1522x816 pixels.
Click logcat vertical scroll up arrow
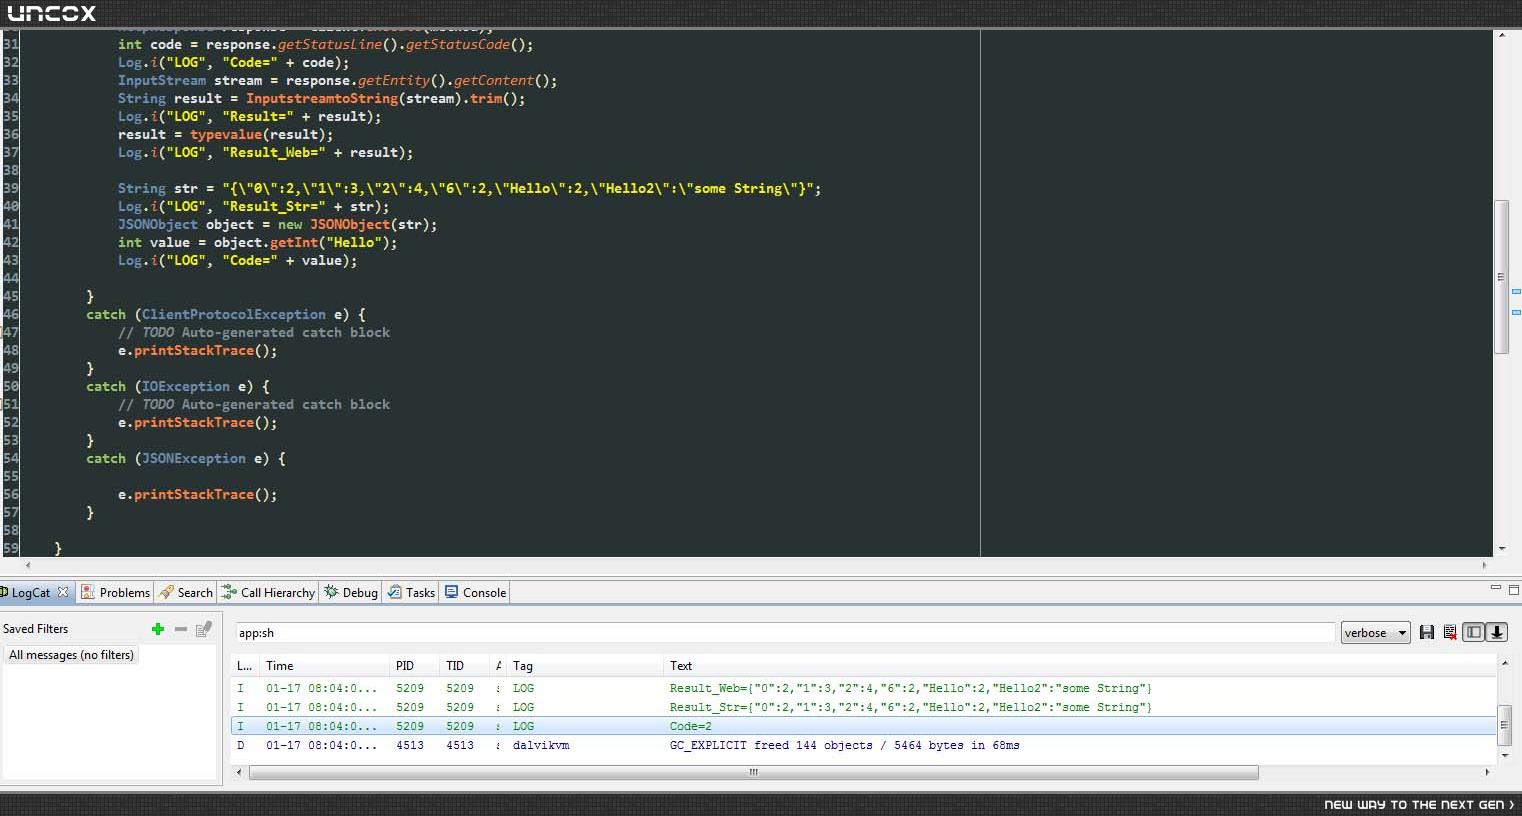pos(1503,663)
